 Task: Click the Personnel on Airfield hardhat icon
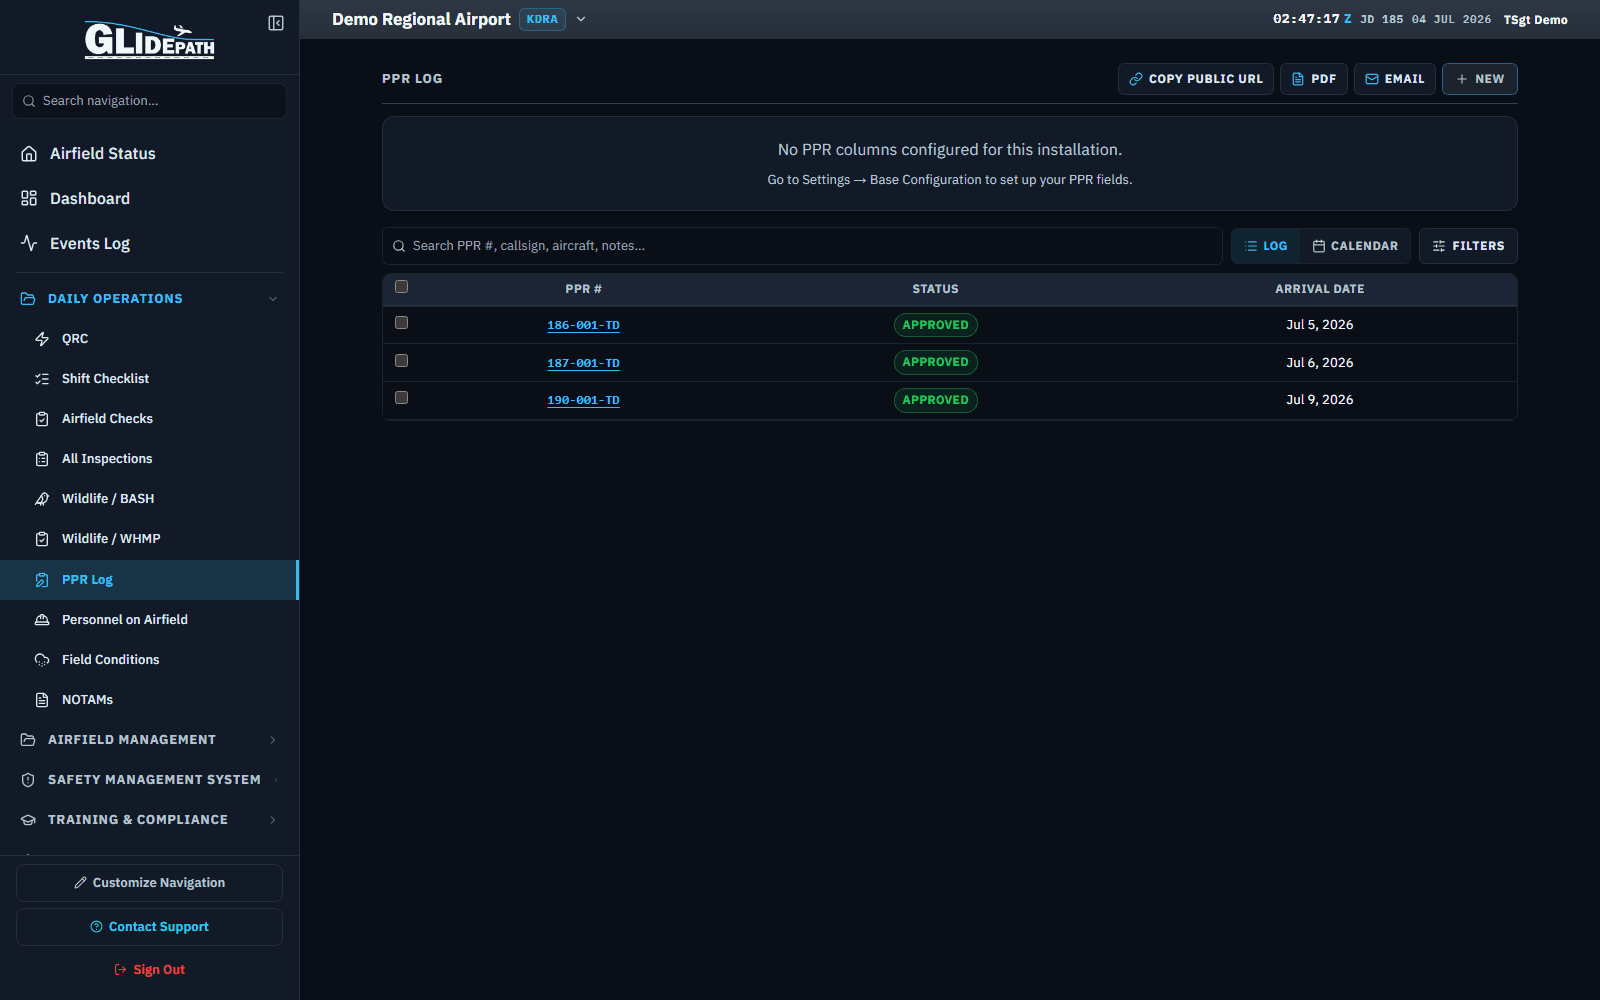(42, 620)
